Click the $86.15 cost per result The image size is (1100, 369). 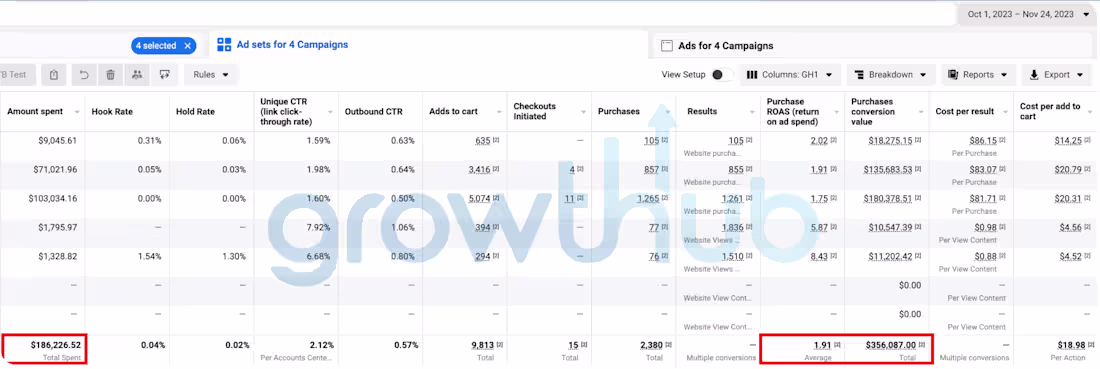coord(983,140)
